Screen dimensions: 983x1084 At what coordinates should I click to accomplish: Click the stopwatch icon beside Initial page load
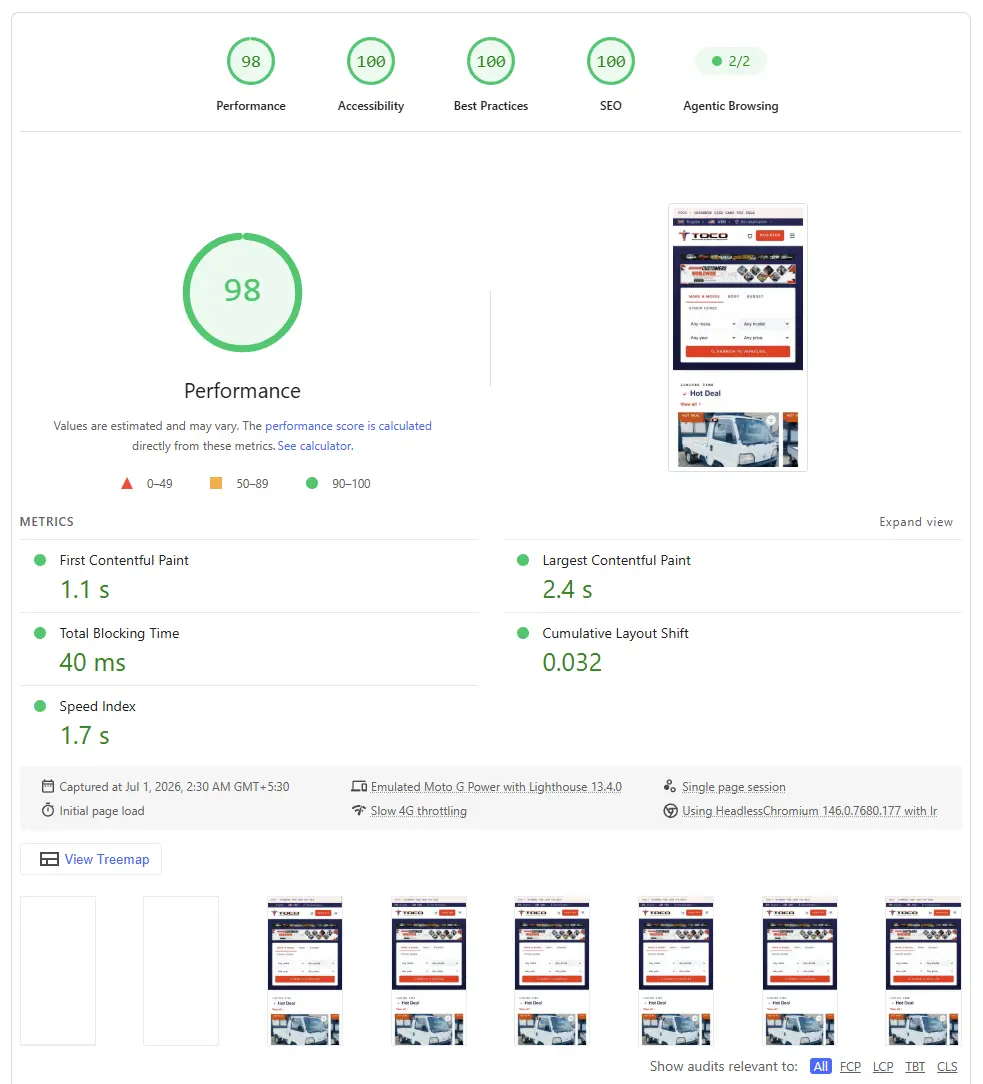(48, 810)
